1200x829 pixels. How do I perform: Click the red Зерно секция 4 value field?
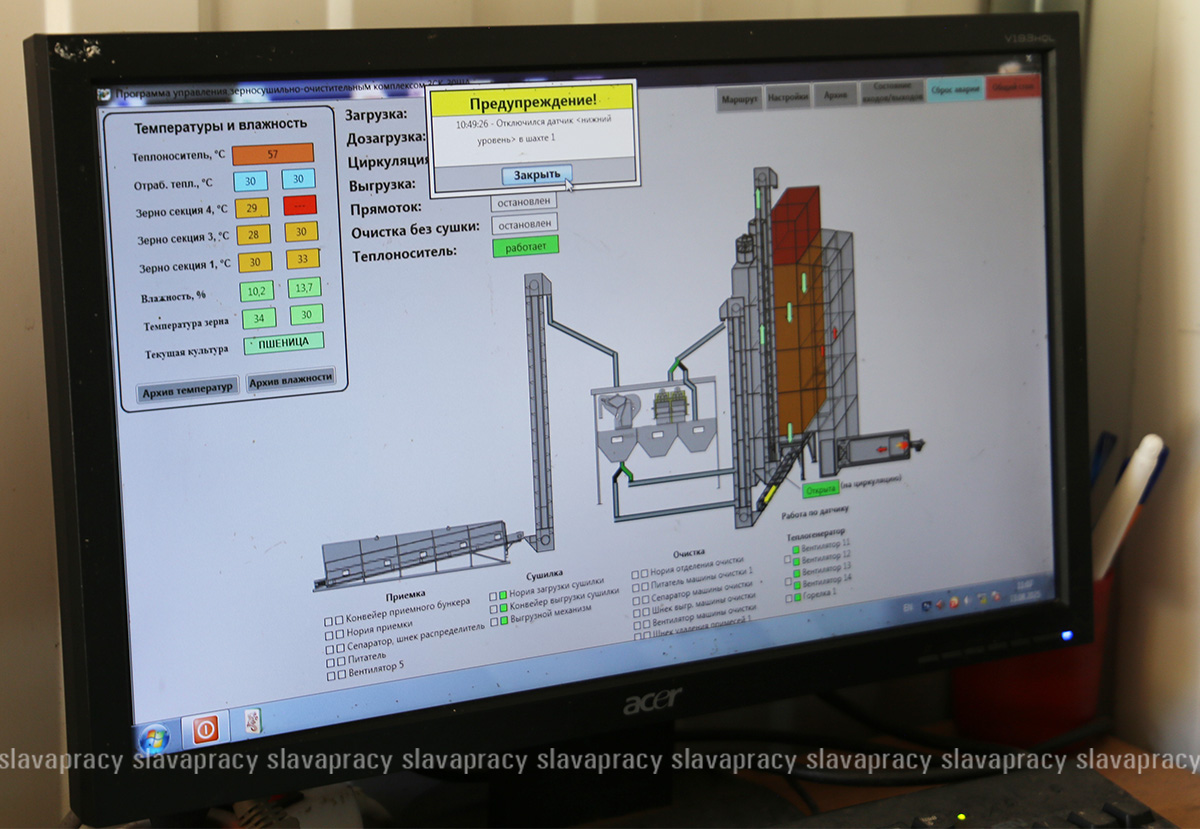click(x=299, y=205)
